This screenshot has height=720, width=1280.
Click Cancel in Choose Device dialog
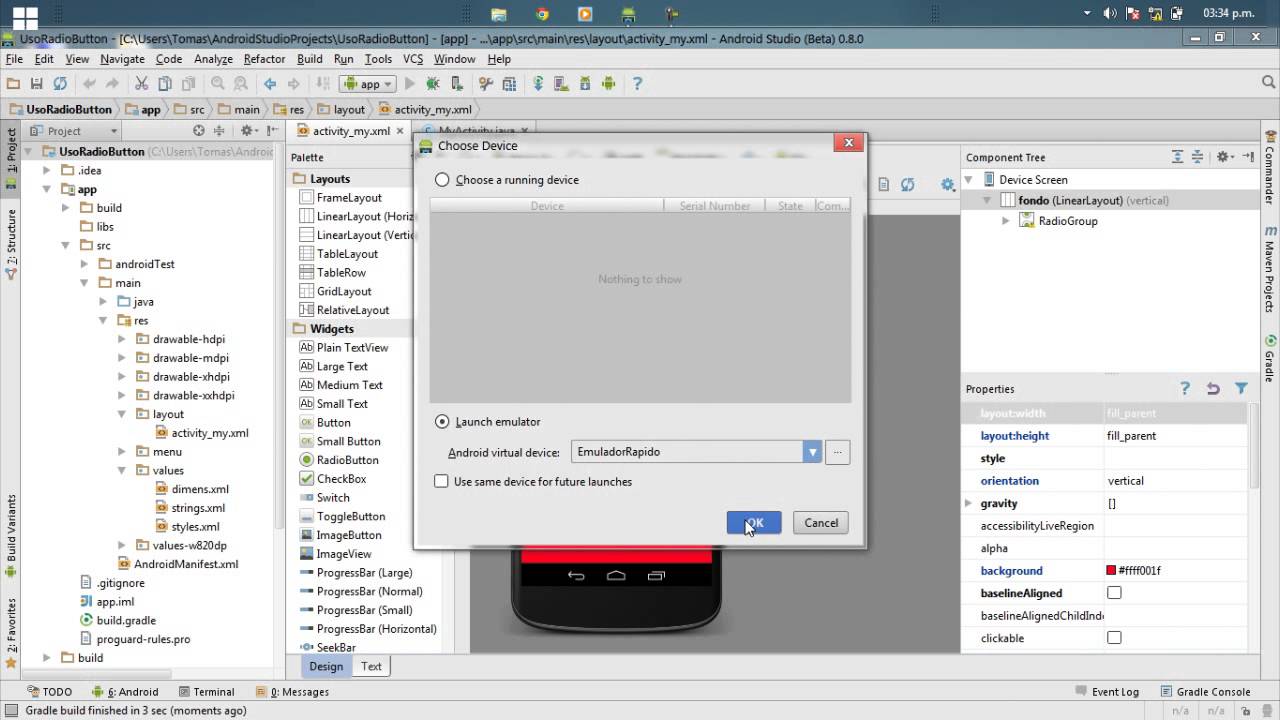click(x=821, y=522)
